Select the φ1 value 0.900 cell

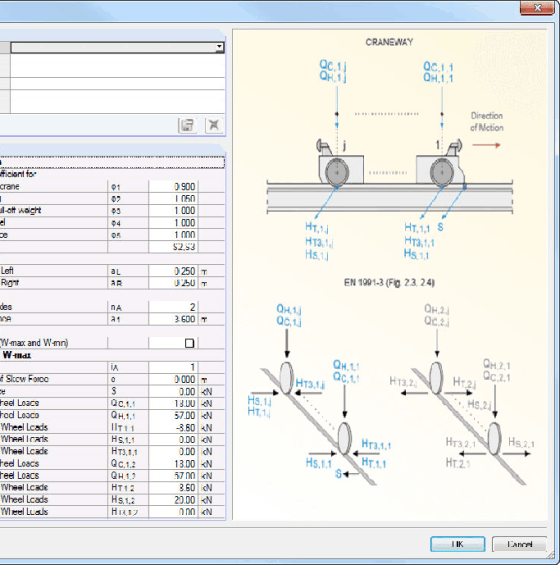(173, 187)
